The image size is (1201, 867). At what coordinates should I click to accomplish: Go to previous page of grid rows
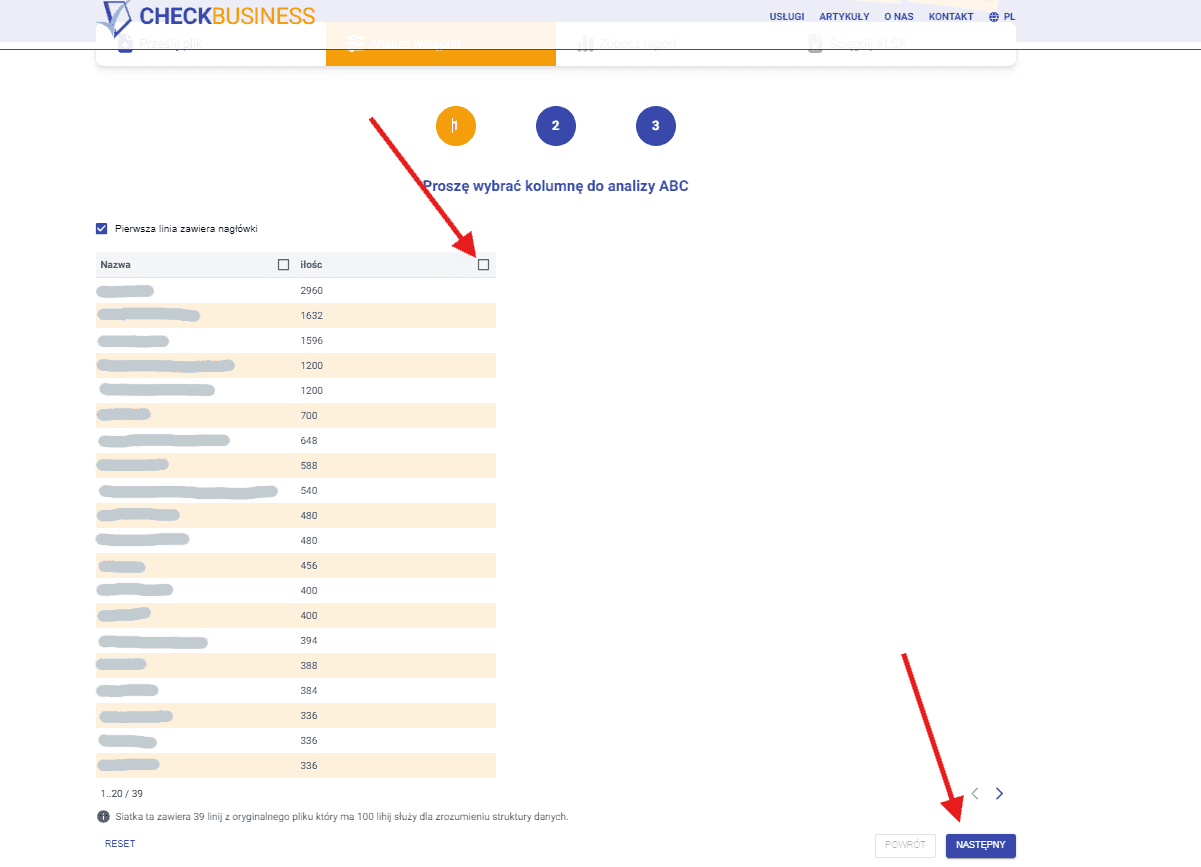tap(975, 794)
